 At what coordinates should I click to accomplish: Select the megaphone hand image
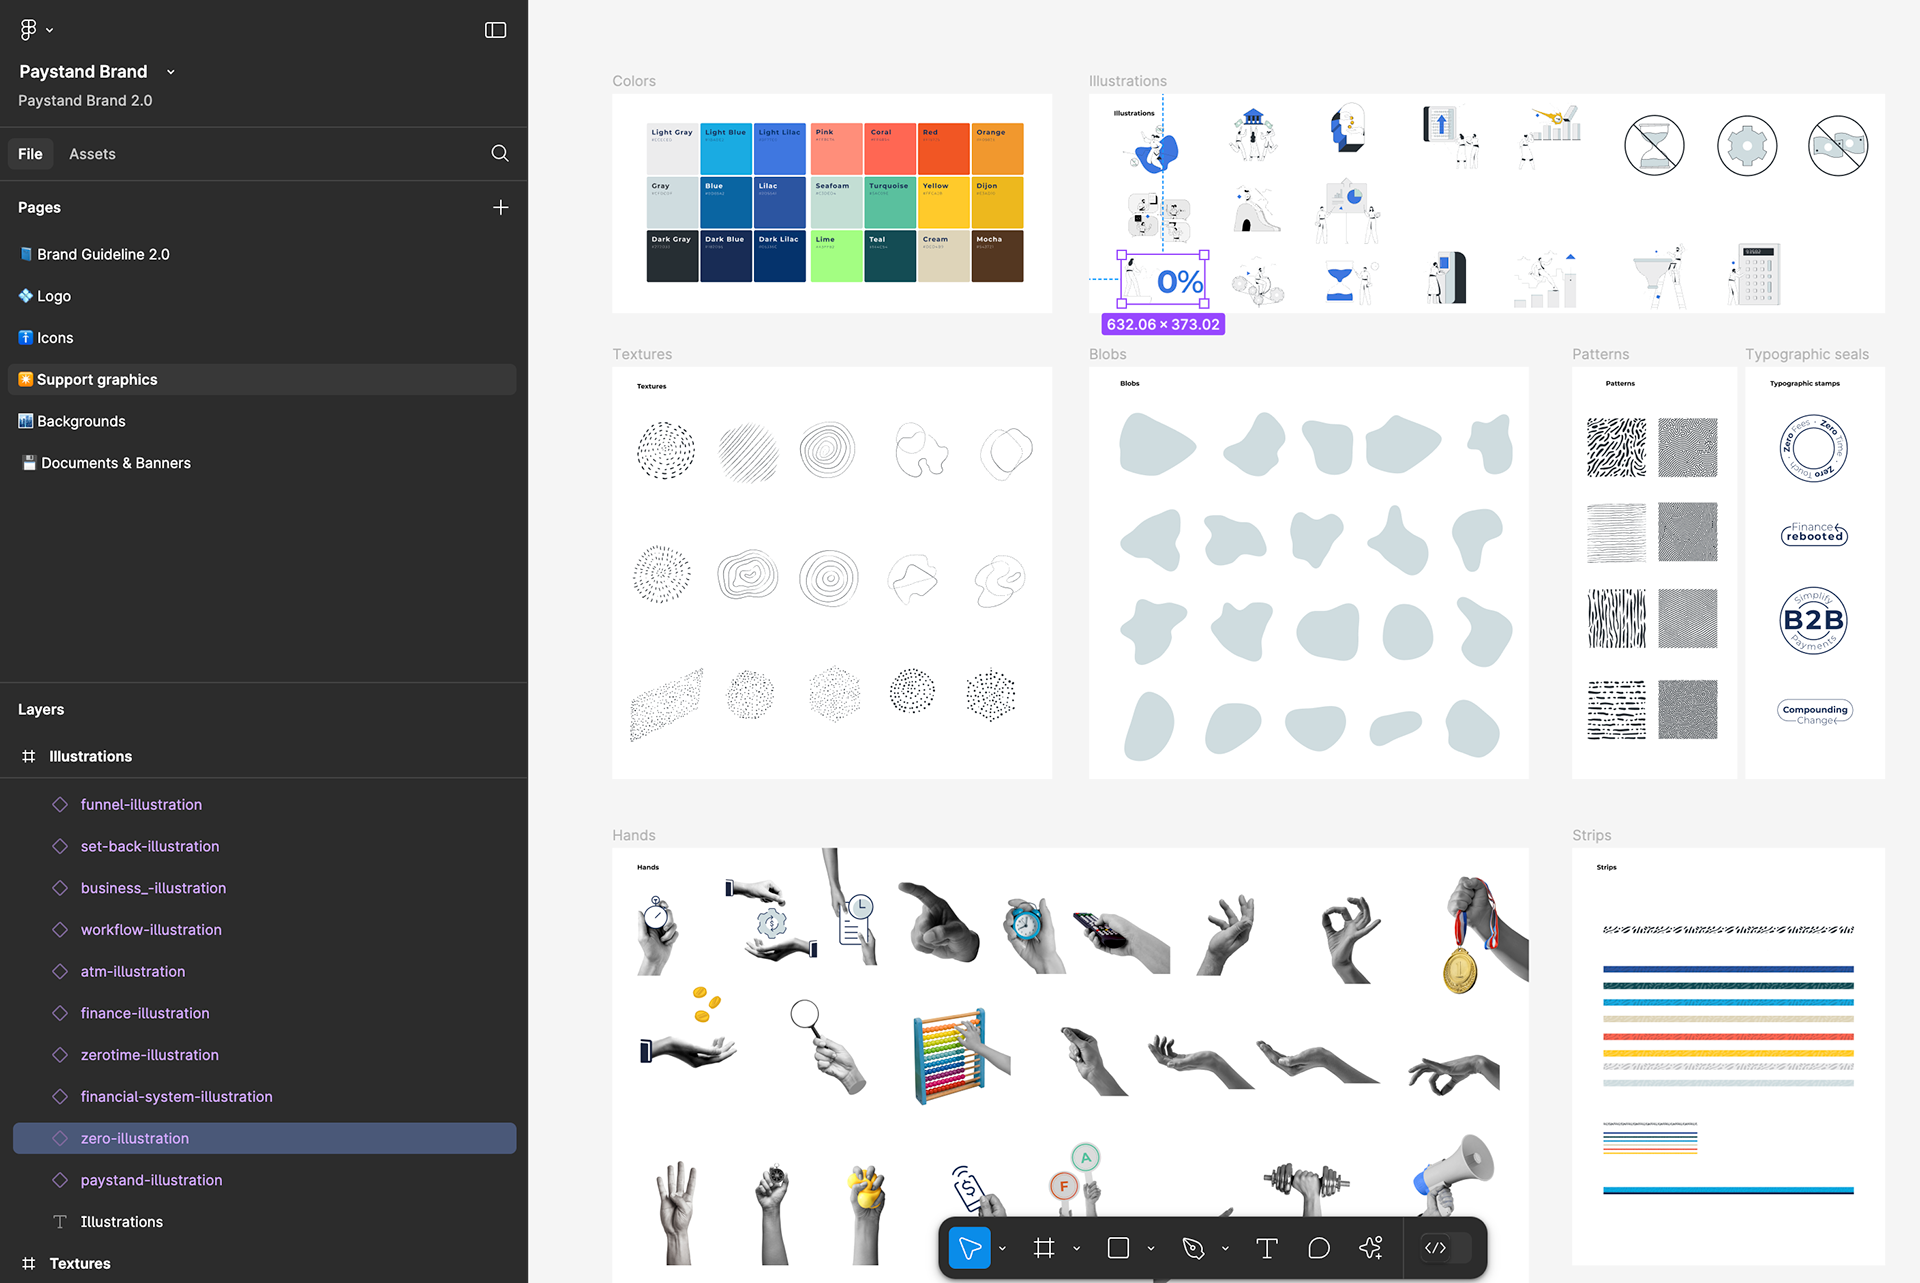[x=1453, y=1174]
